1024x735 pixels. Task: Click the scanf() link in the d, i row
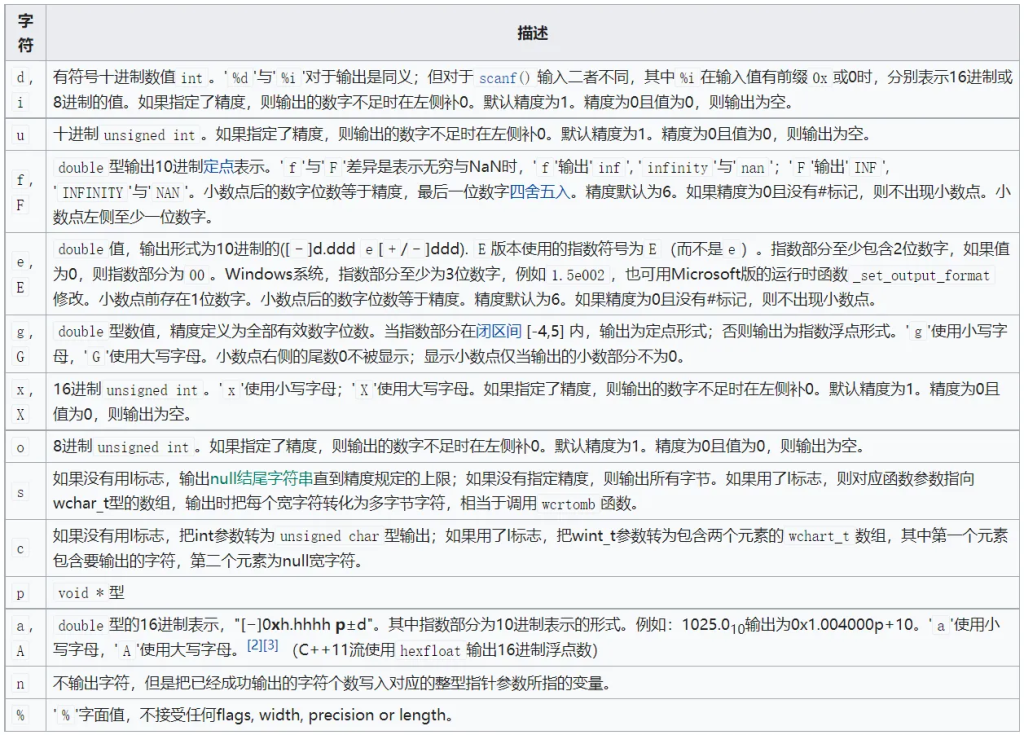click(x=505, y=77)
